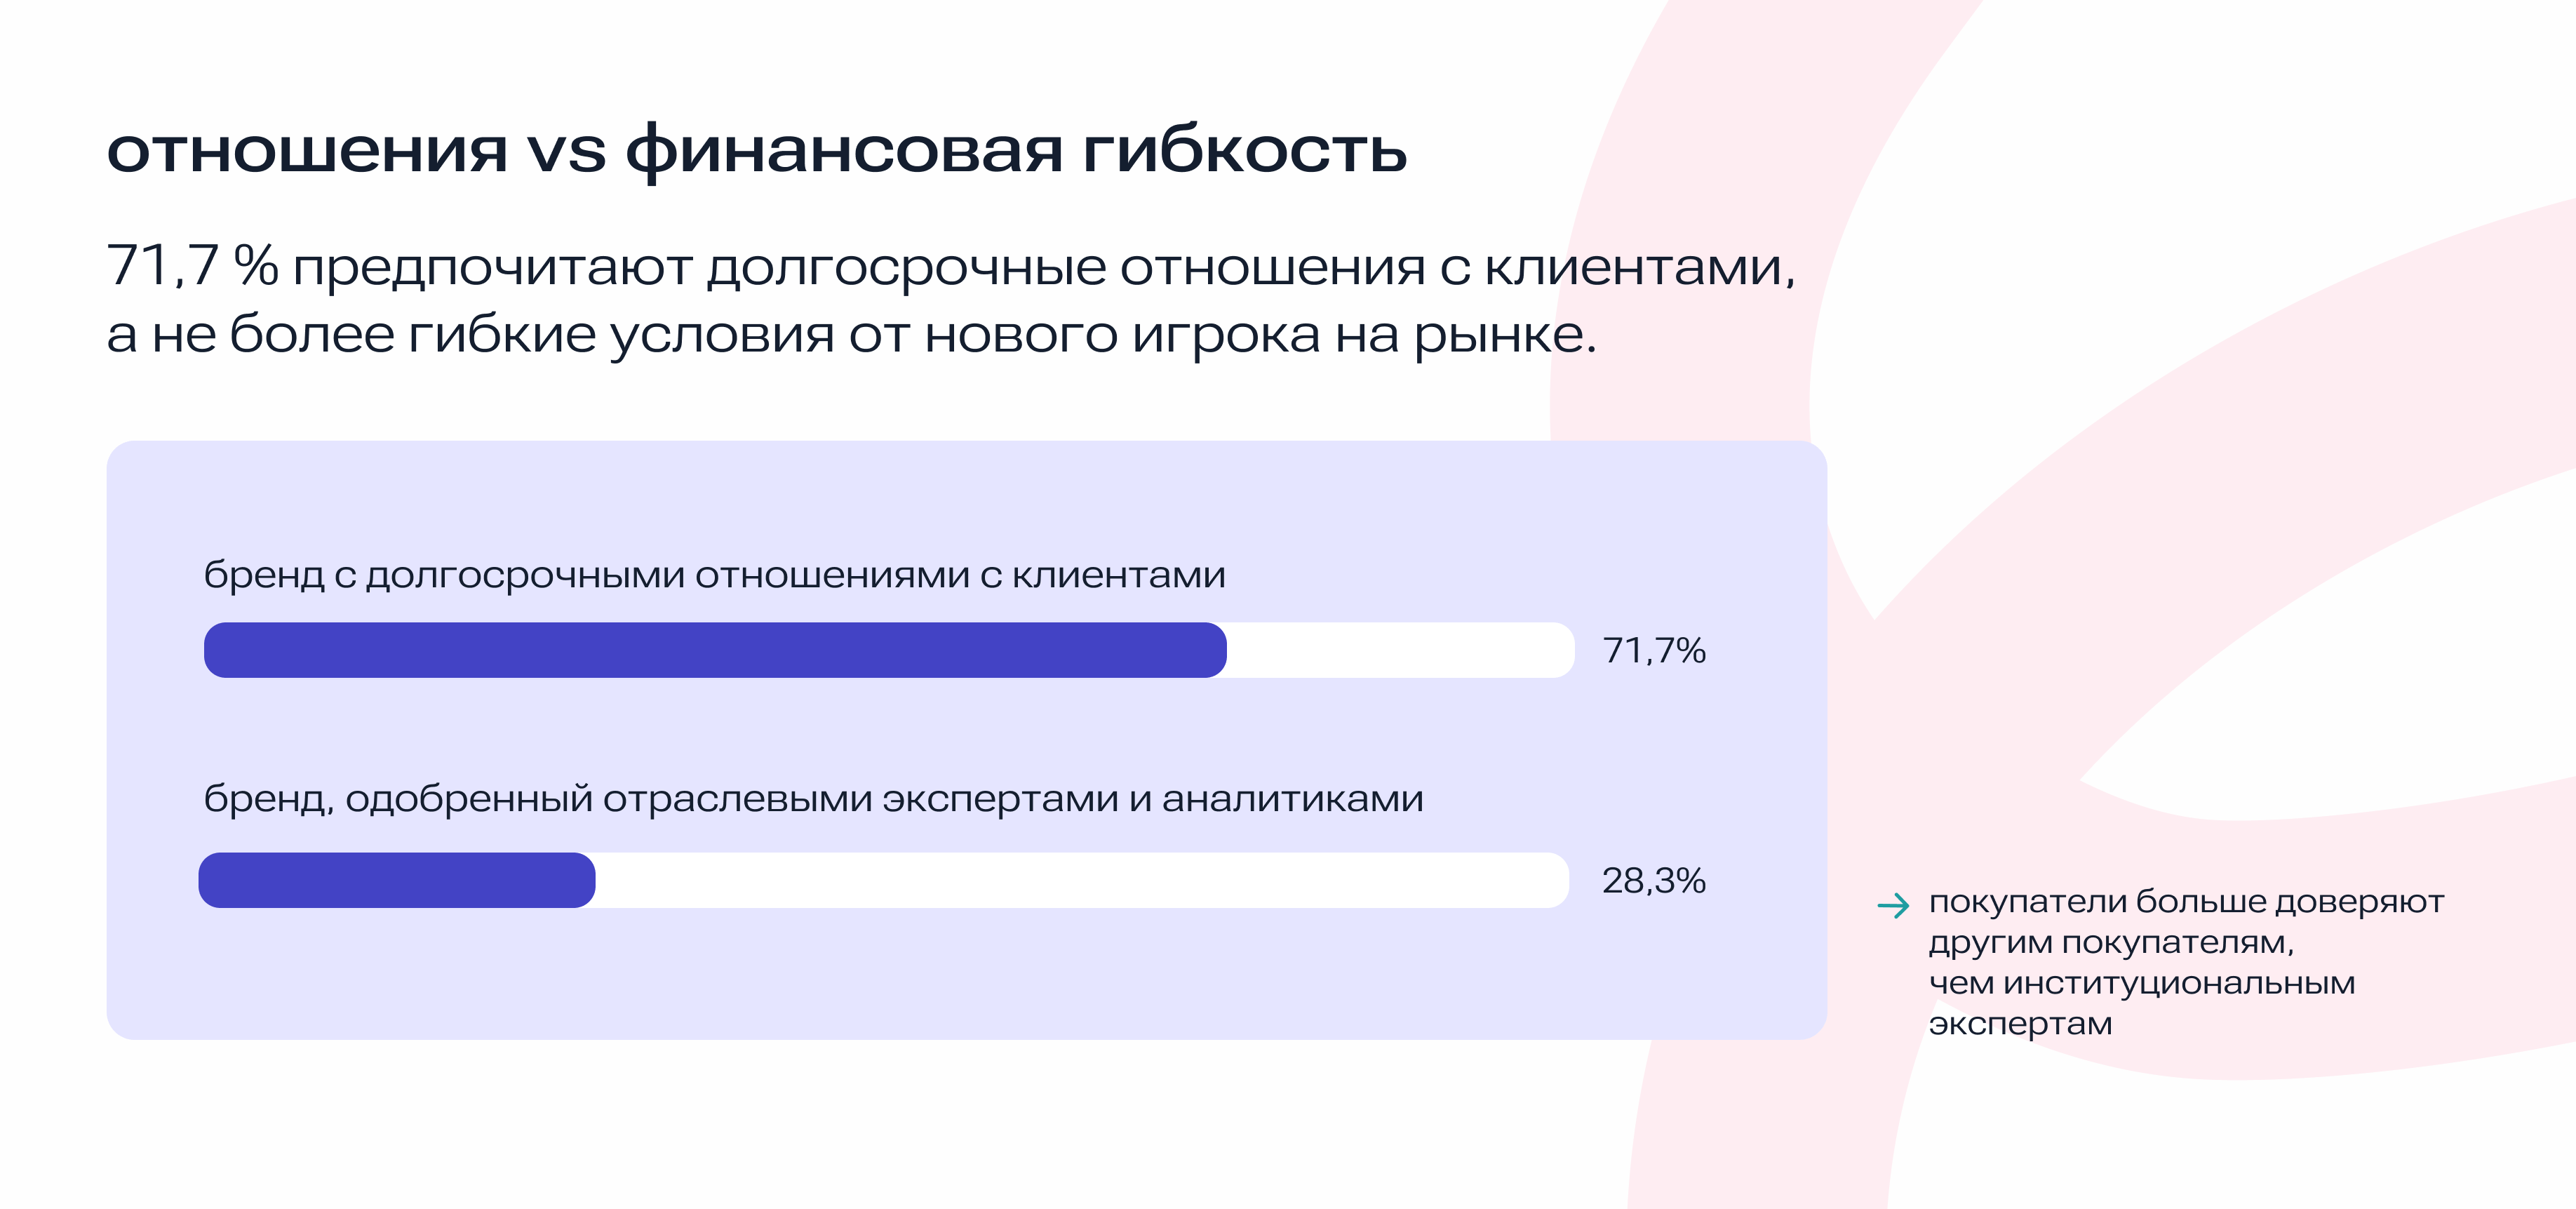This screenshot has width=2576, height=1209.
Task: Click the note line "другим покупателям,"
Action: [2110, 943]
